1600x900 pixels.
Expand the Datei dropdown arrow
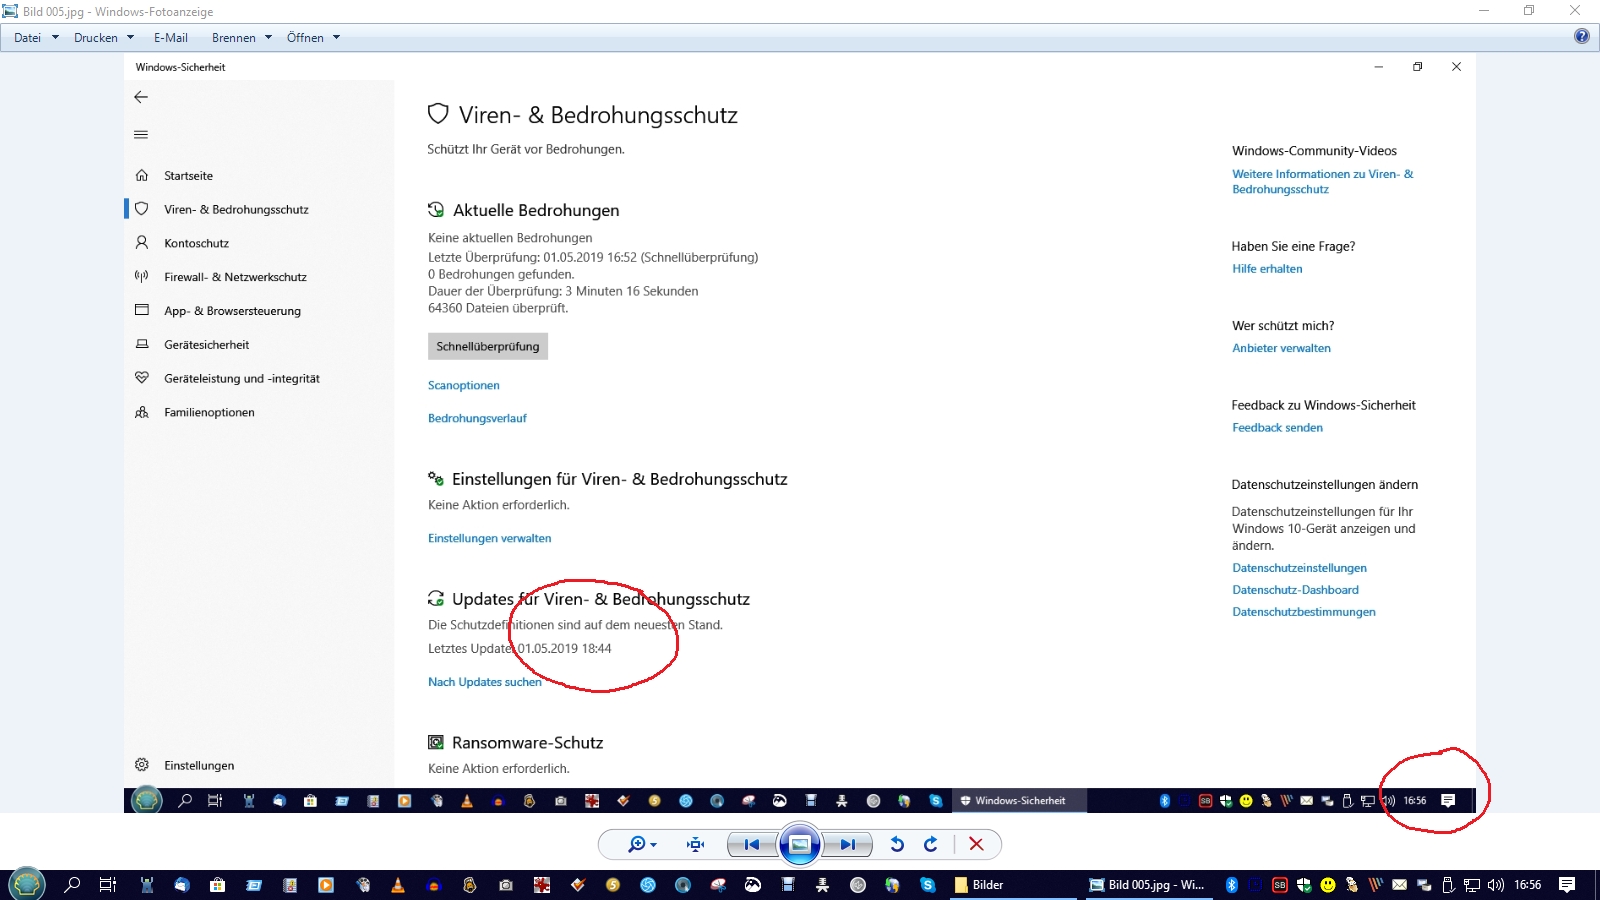click(55, 38)
